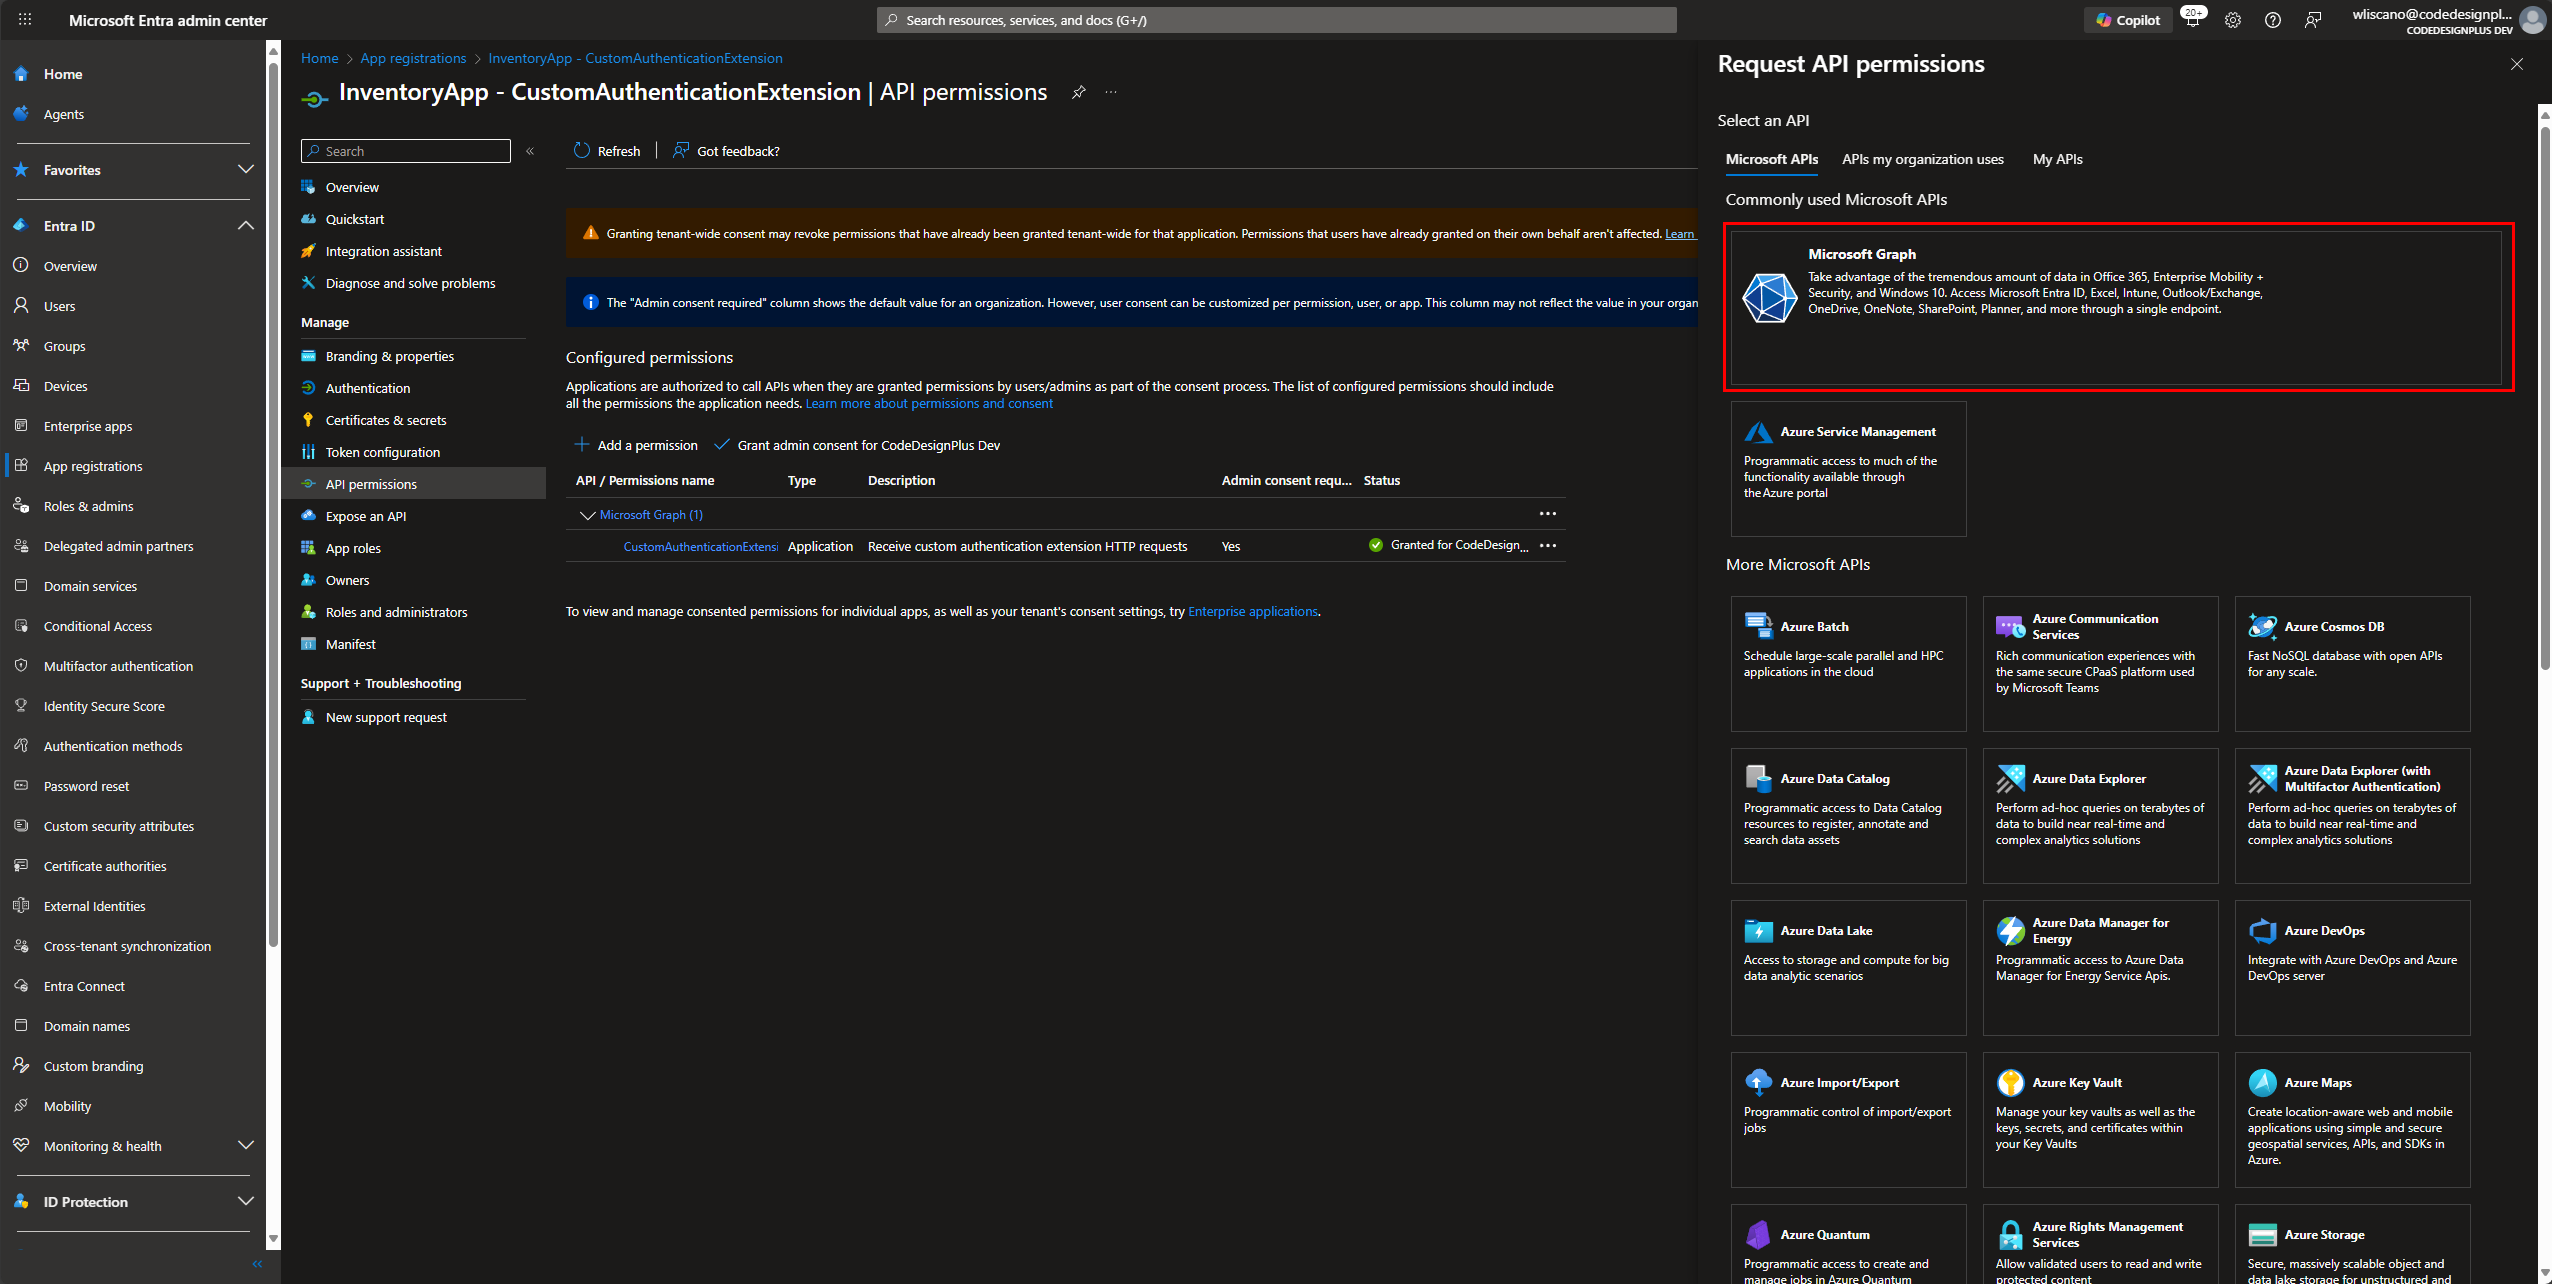Open the feedback icon in top bar
Viewport: 2552px width, 1284px height.
[2313, 20]
